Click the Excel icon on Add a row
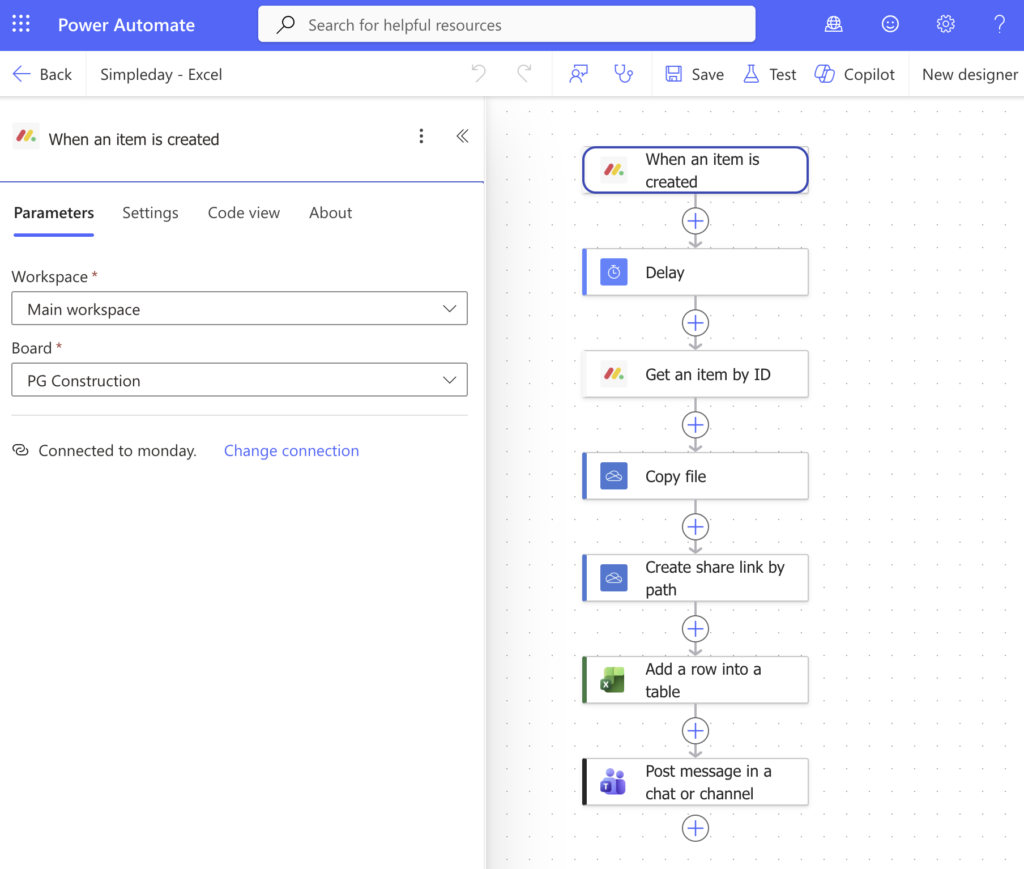 coord(613,680)
